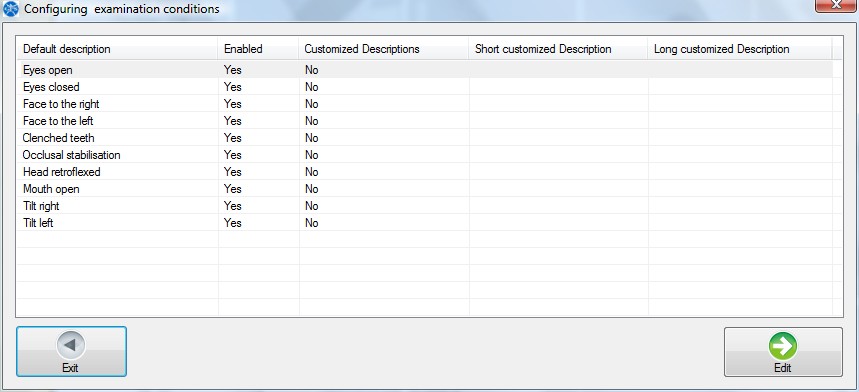This screenshot has height=392, width=859.
Task: Click the green arrow Edit icon
Action: (782, 346)
